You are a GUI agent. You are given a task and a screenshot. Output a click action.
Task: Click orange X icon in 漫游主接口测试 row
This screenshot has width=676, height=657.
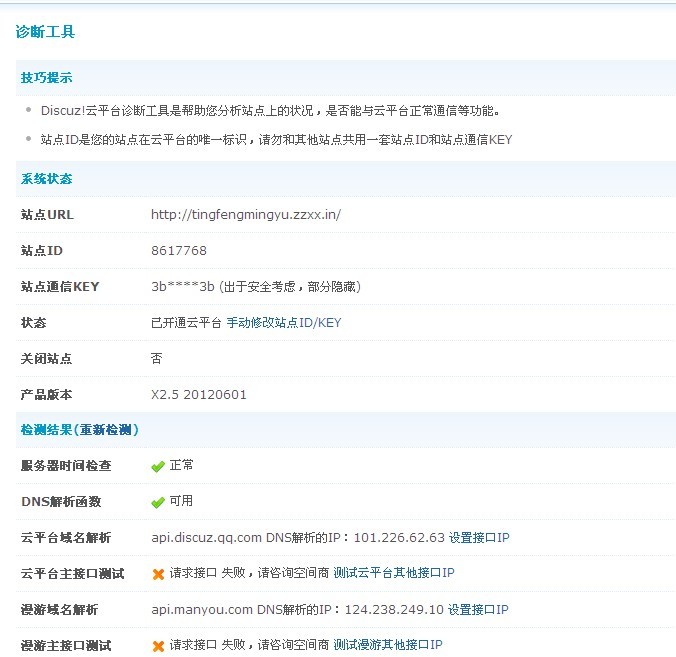coord(157,646)
